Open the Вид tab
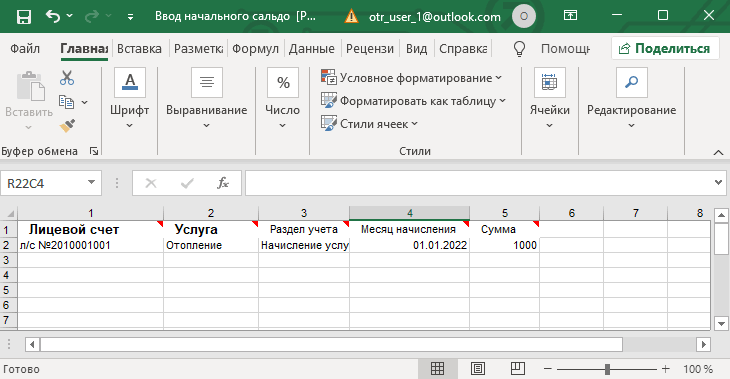730x379 pixels. click(416, 48)
